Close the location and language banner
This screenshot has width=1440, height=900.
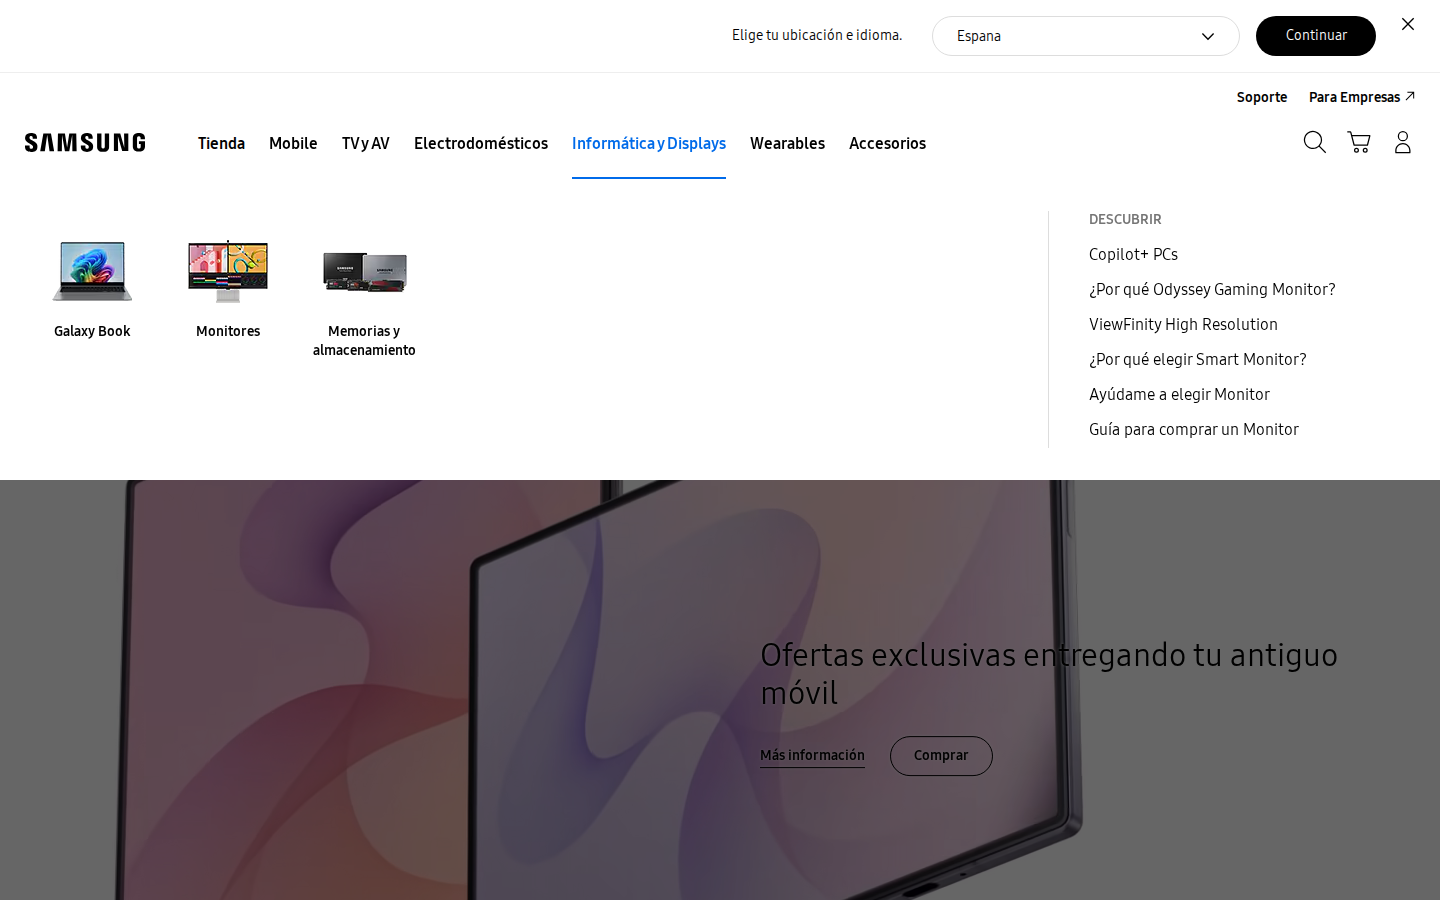point(1407,24)
